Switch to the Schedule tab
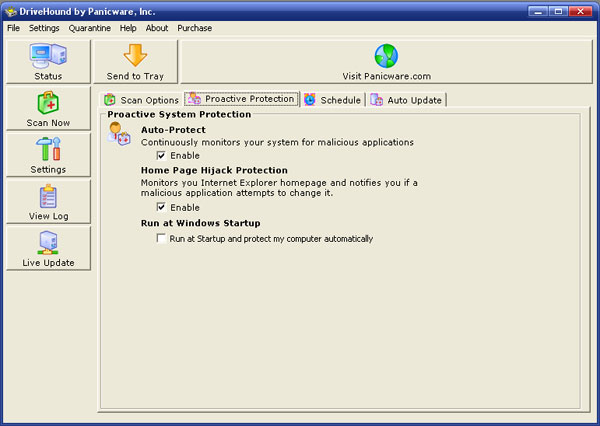The height and width of the screenshot is (426, 600). pos(333,100)
